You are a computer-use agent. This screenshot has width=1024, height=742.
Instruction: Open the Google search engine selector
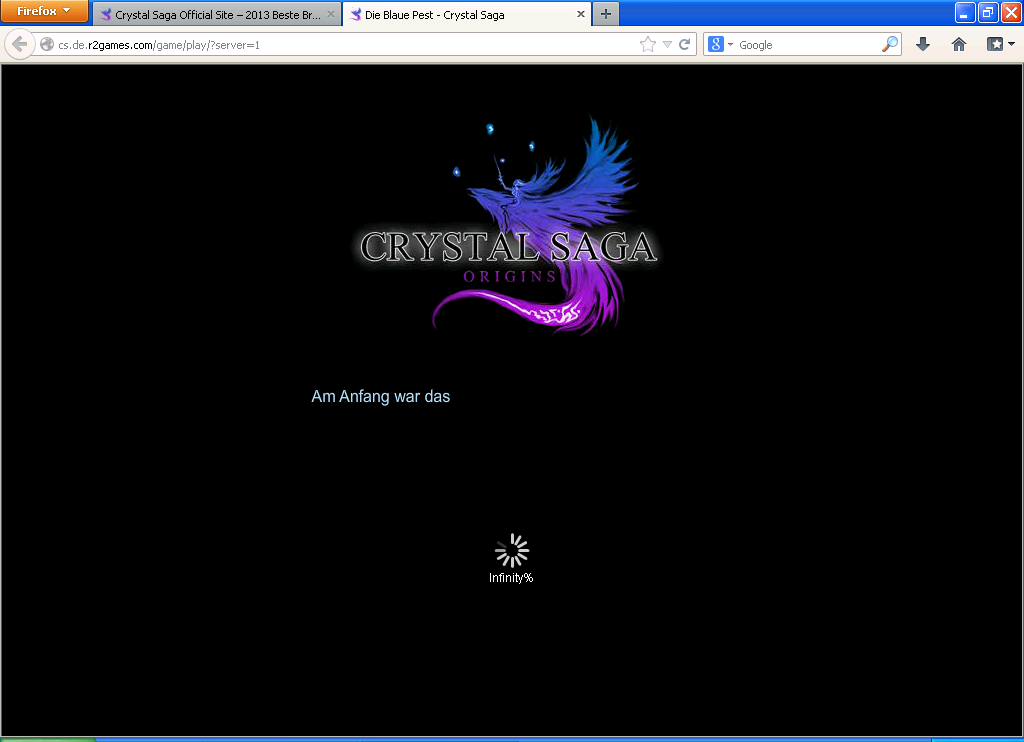[x=721, y=44]
